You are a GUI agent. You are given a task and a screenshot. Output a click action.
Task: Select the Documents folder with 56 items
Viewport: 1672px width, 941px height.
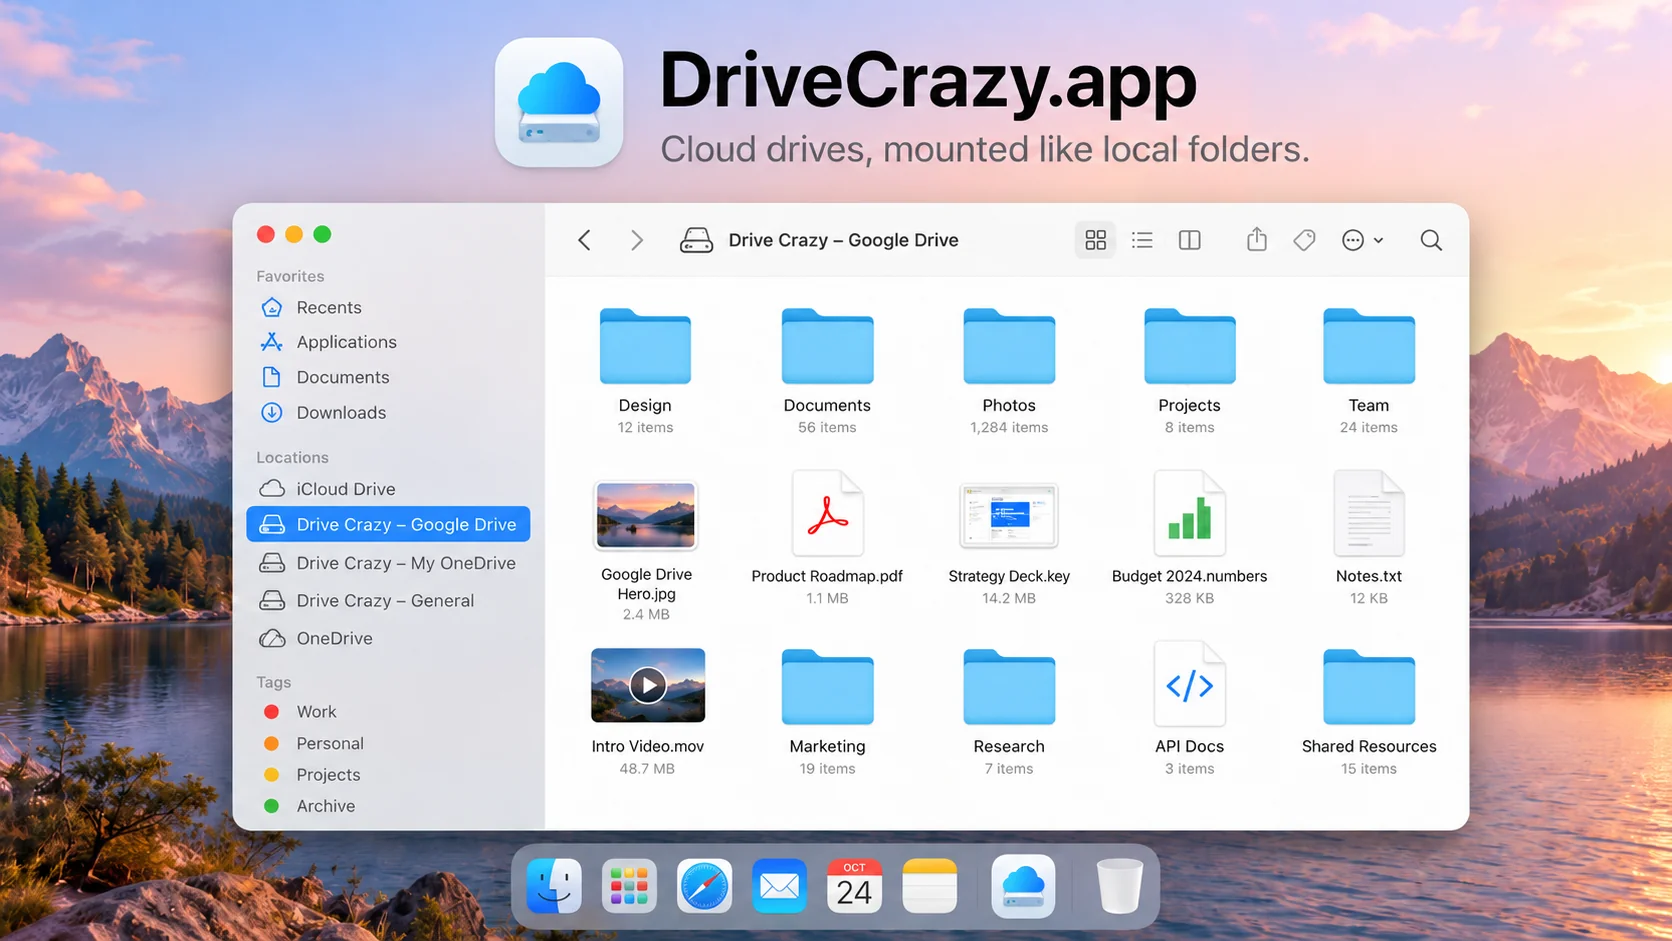(827, 346)
